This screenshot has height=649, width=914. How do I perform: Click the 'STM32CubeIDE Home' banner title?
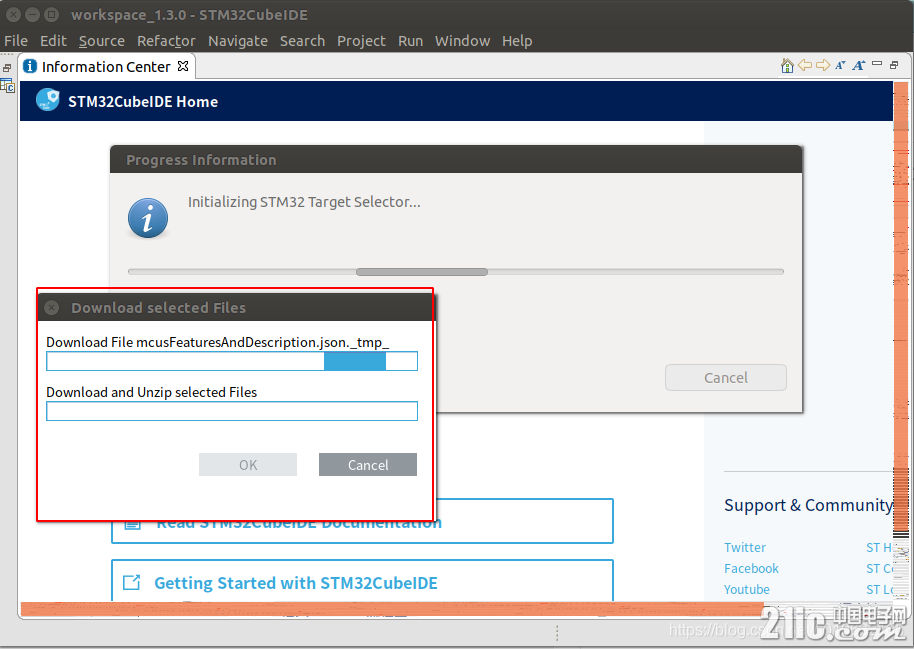click(x=143, y=101)
